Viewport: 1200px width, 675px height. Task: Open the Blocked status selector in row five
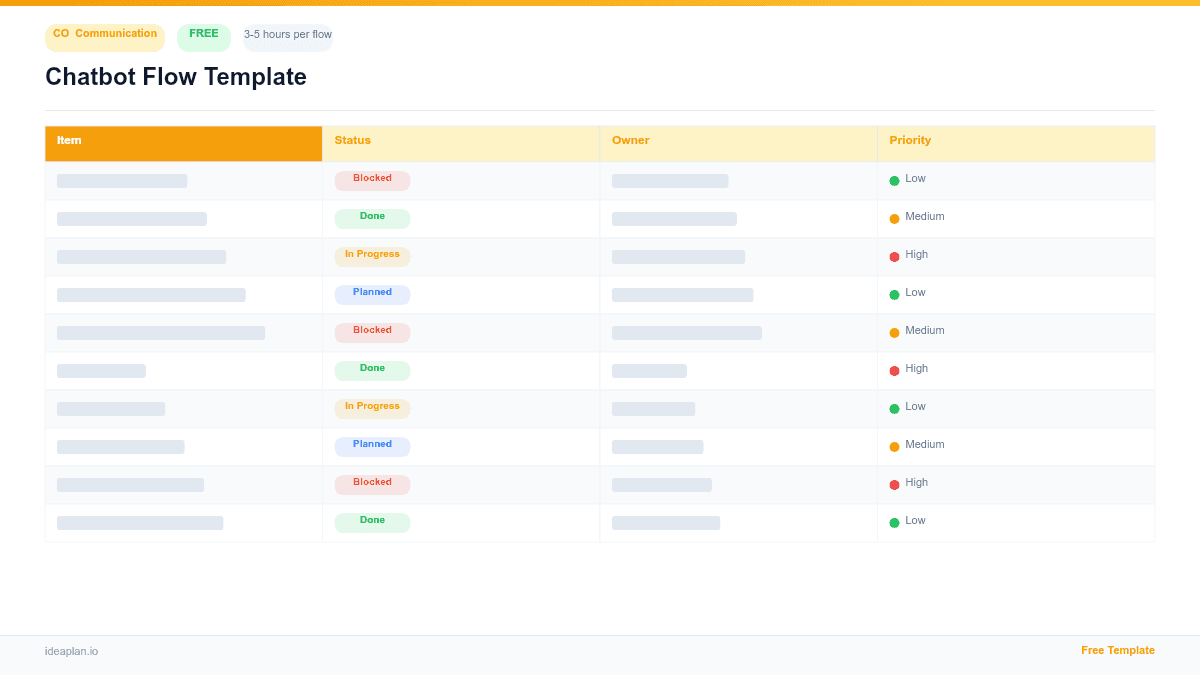(372, 331)
